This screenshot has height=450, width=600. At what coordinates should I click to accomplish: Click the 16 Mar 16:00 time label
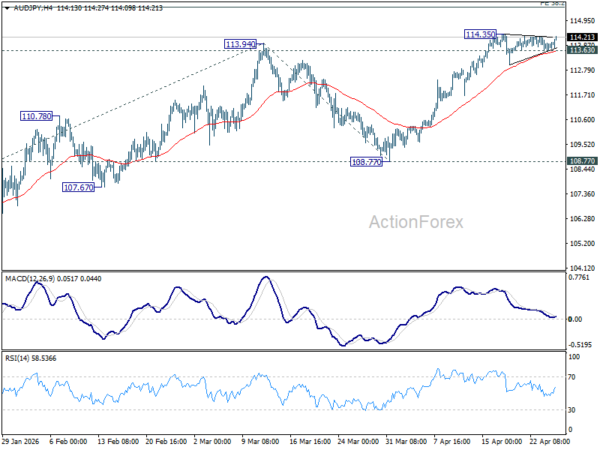coord(310,441)
